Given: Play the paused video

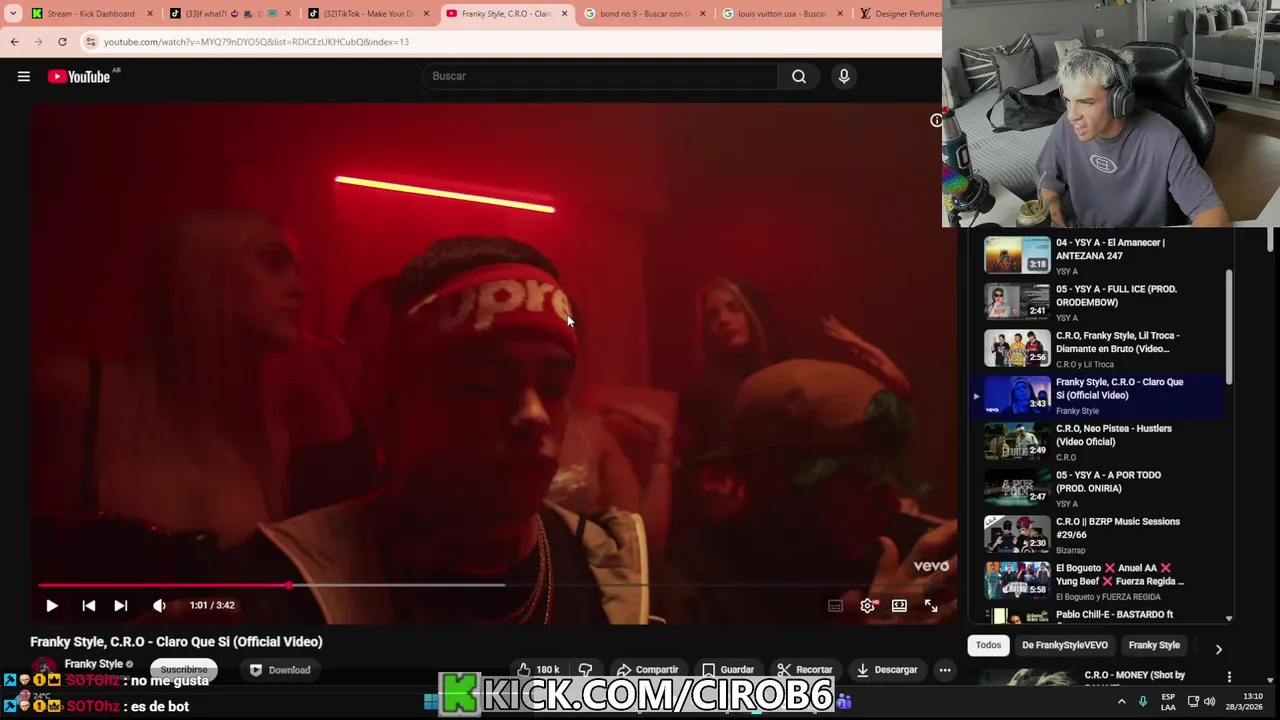Looking at the screenshot, I should click(52, 605).
